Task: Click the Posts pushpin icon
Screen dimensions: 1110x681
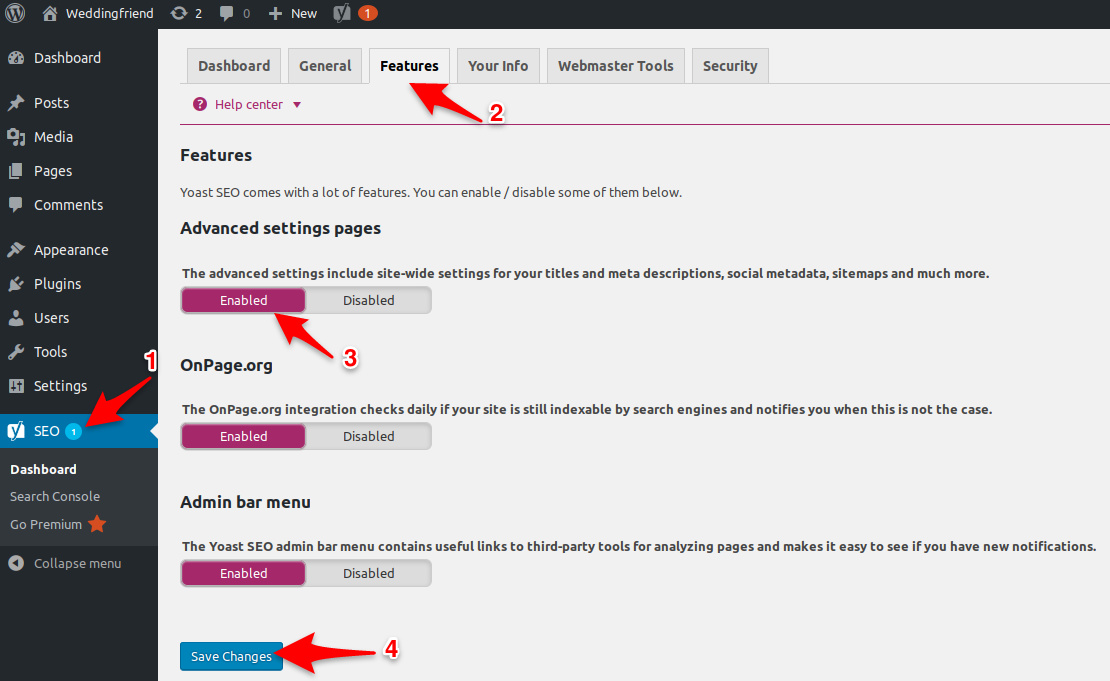Action: (16, 103)
